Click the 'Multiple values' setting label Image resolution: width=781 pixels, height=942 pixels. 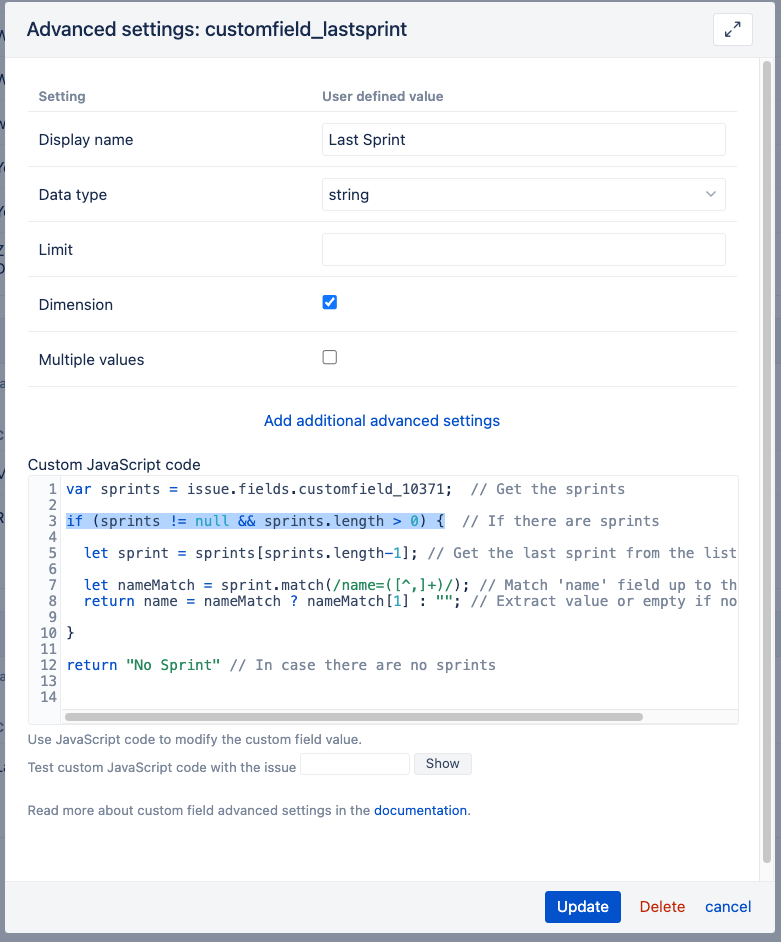click(x=91, y=359)
